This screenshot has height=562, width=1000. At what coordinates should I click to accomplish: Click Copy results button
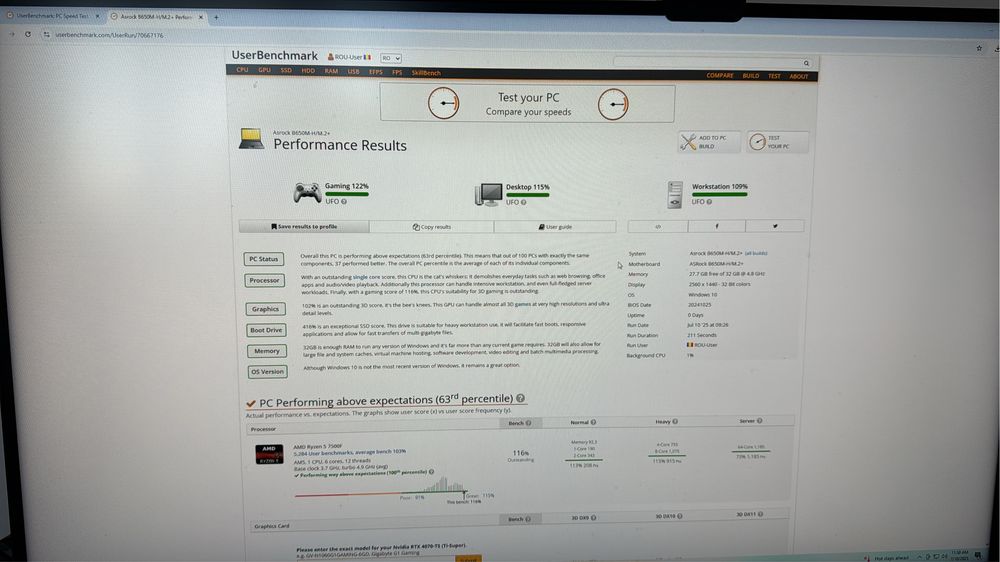point(432,226)
